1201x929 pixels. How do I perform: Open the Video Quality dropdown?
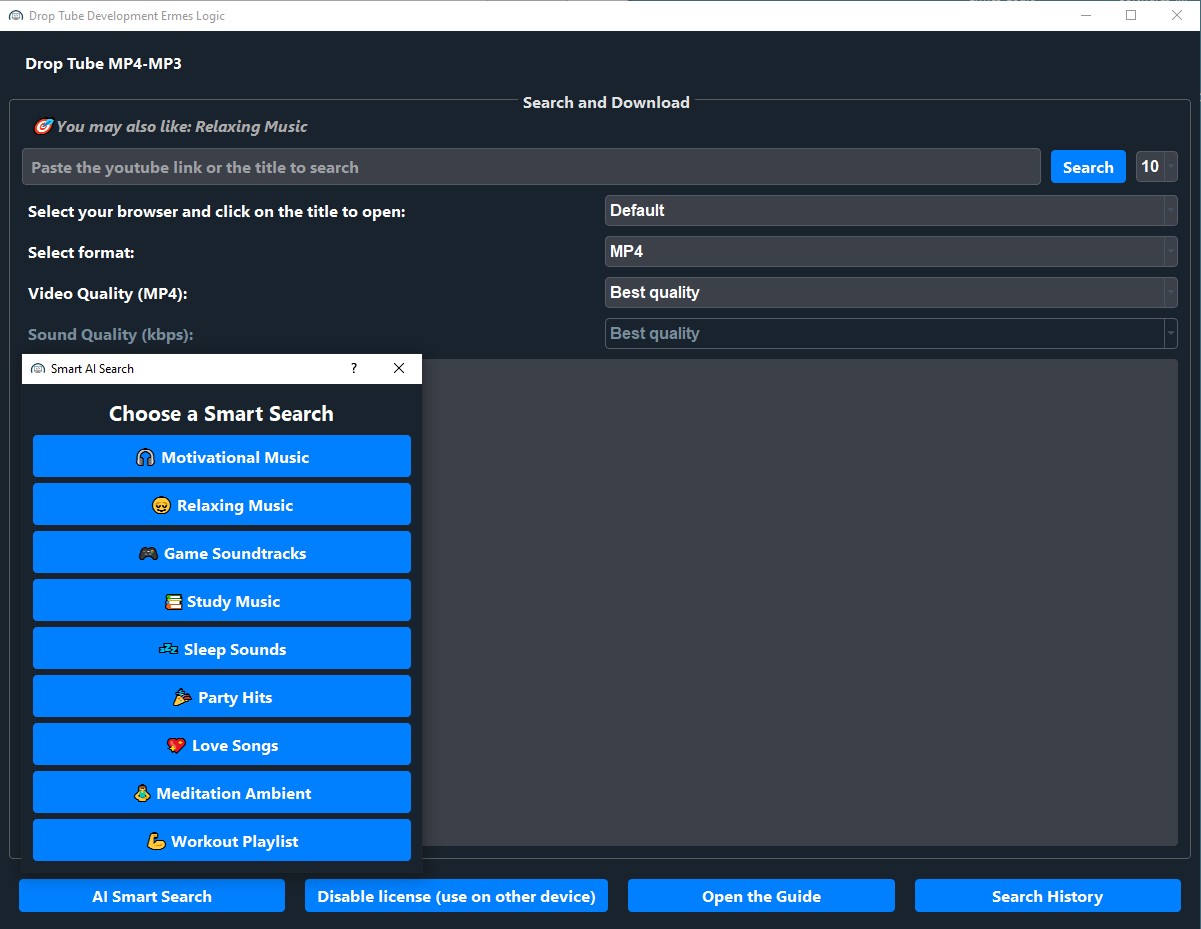click(890, 293)
